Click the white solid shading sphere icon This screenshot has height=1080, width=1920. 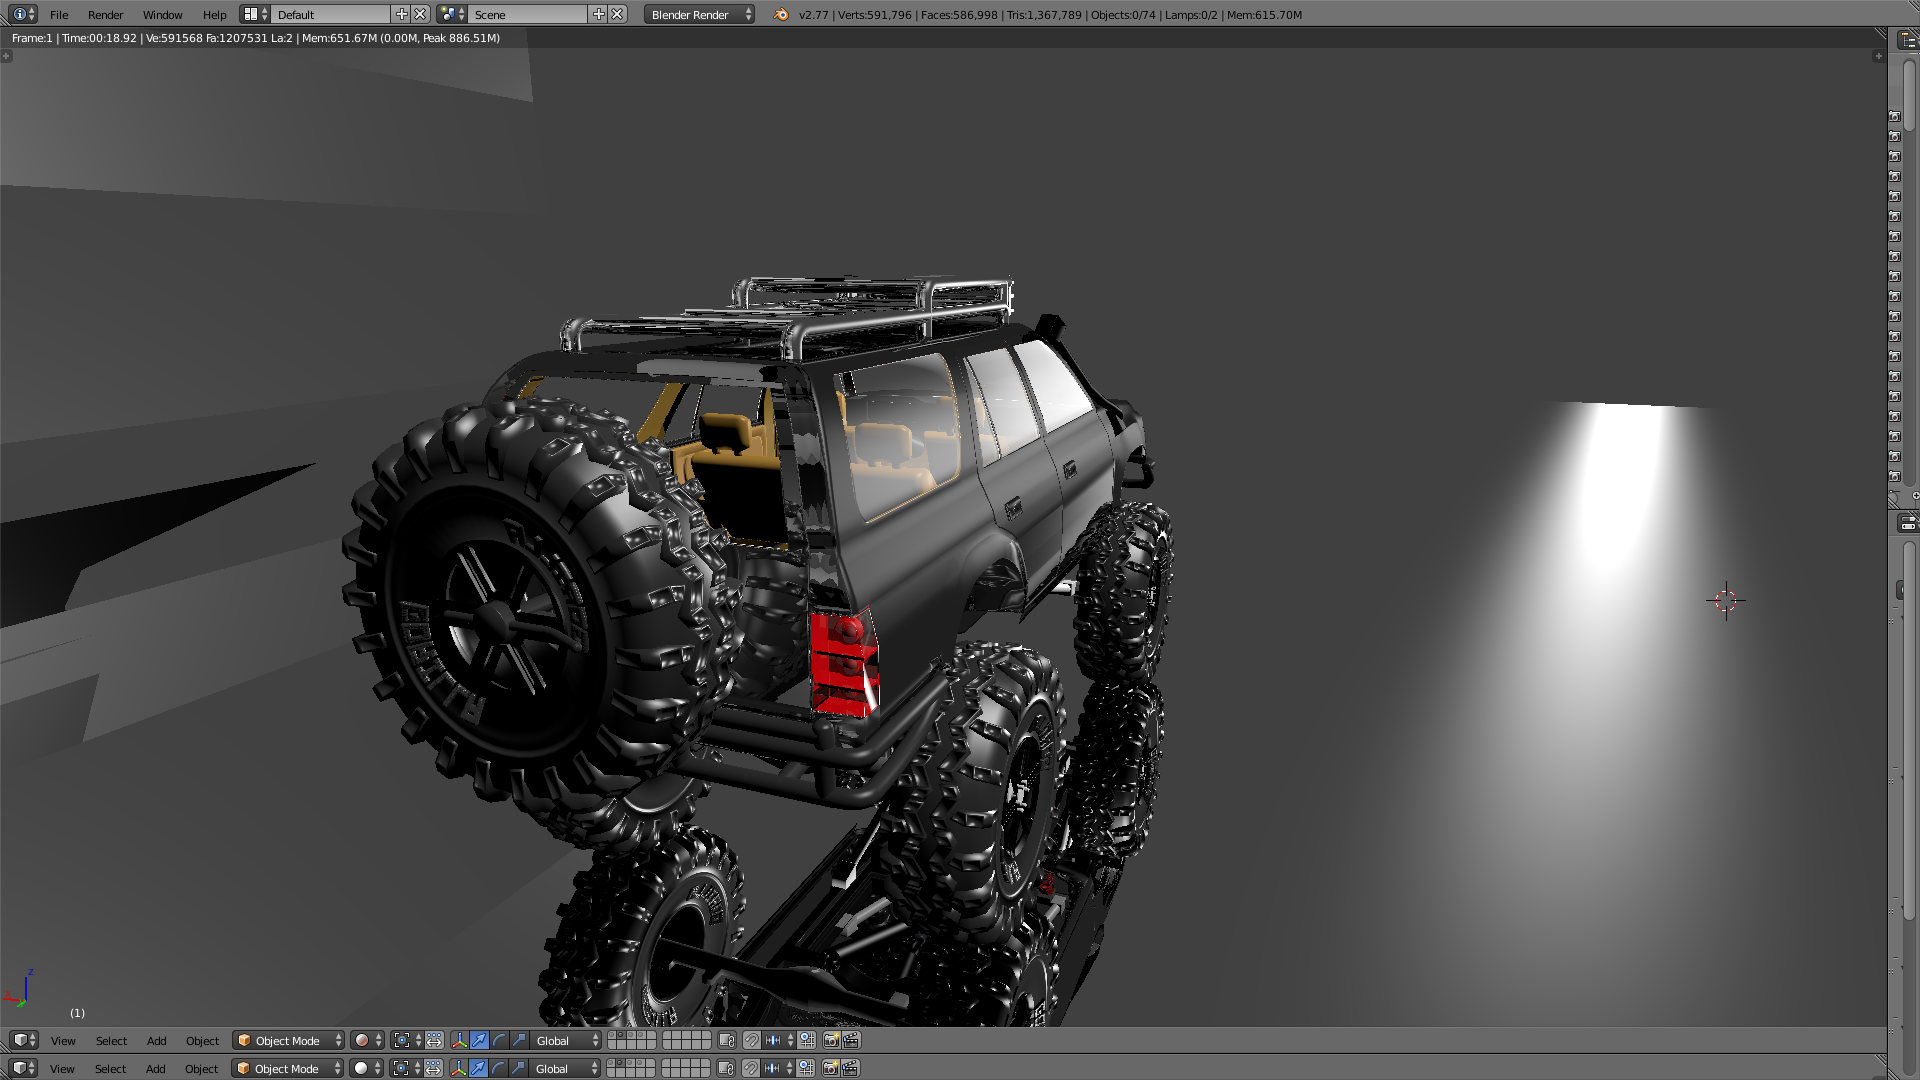pyautogui.click(x=361, y=1068)
